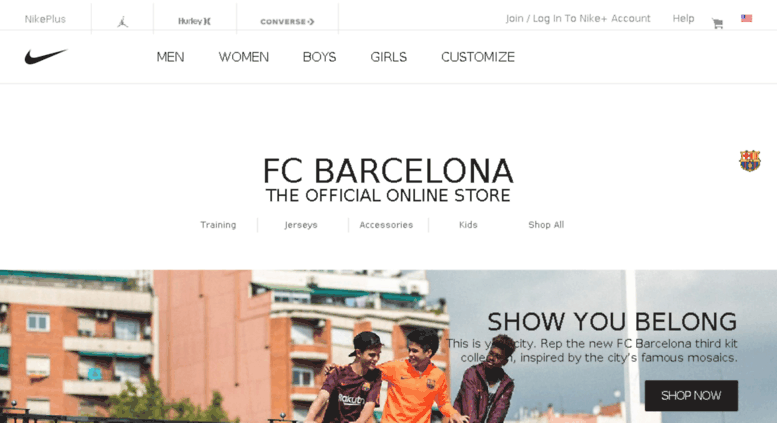The image size is (777, 423).
Task: Select the US flag country selector
Action: (746, 18)
